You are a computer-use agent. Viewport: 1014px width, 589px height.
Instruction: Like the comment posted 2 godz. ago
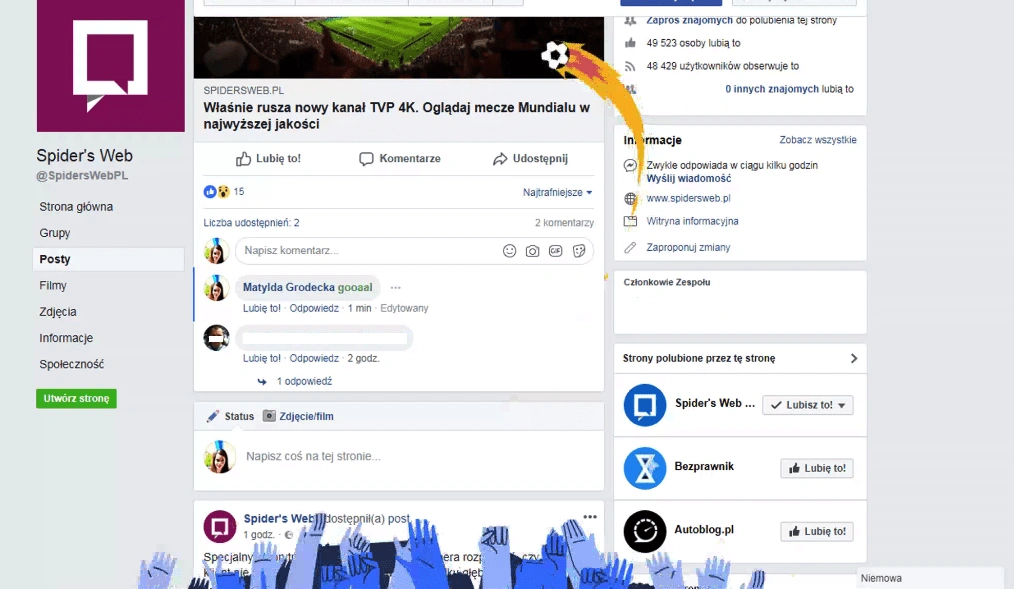[x=262, y=358]
